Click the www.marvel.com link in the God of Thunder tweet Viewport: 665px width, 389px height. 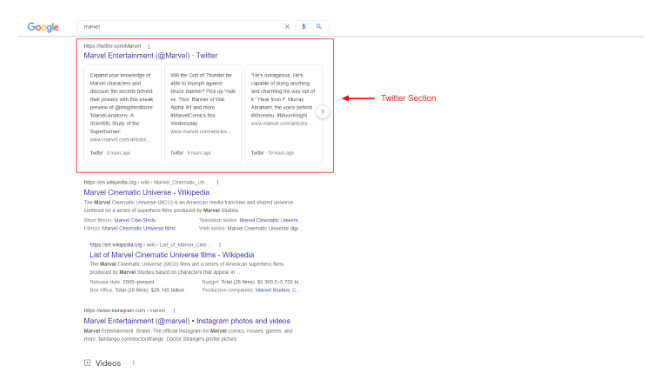pyautogui.click(x=200, y=132)
